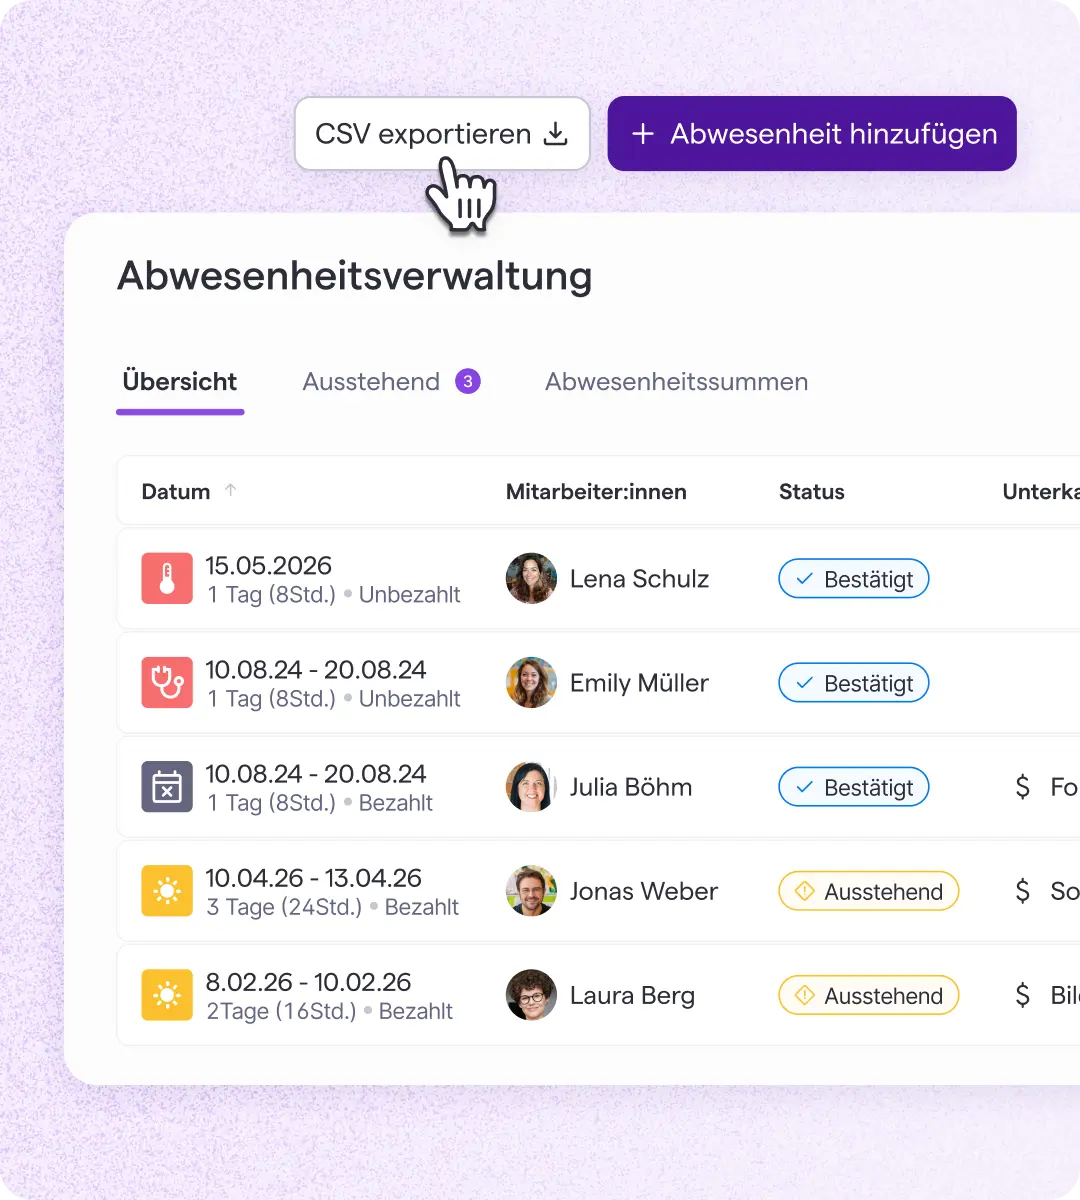Viewport: 1080px width, 1200px height.
Task: Click the download icon in CSV exportieren
Action: (555, 133)
